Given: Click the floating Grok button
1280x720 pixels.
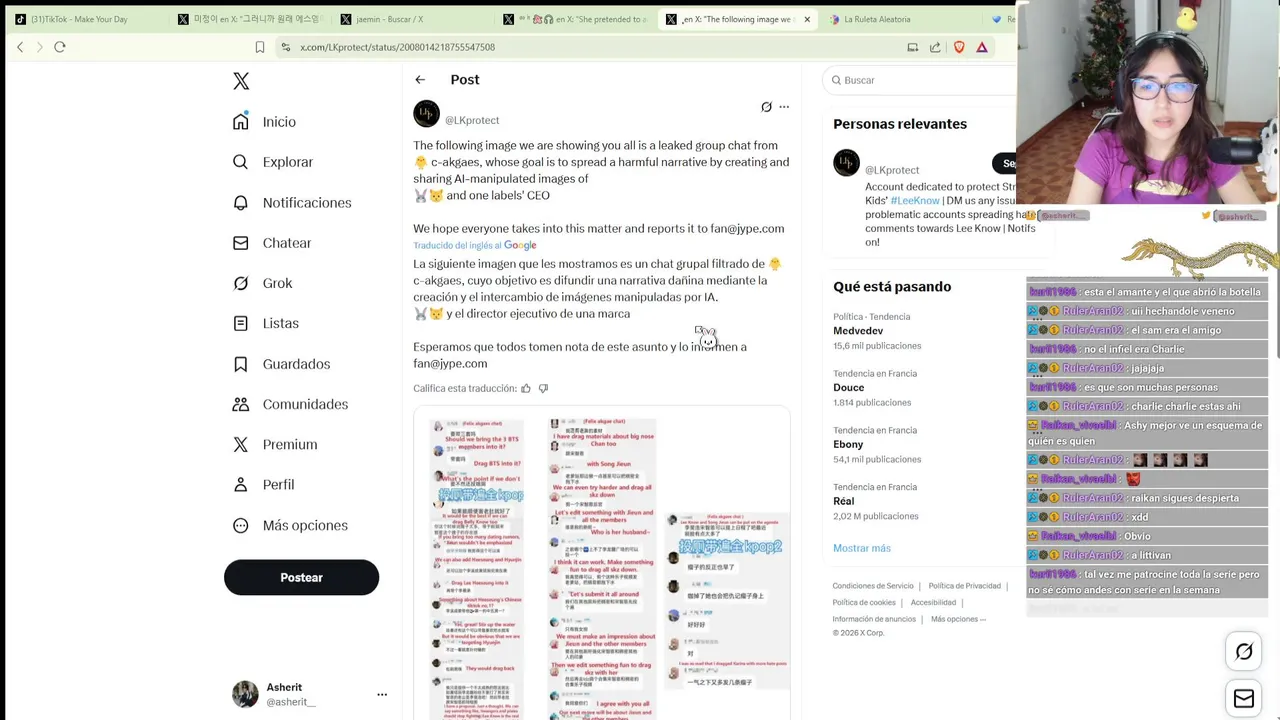Looking at the screenshot, I should click(x=1244, y=652).
